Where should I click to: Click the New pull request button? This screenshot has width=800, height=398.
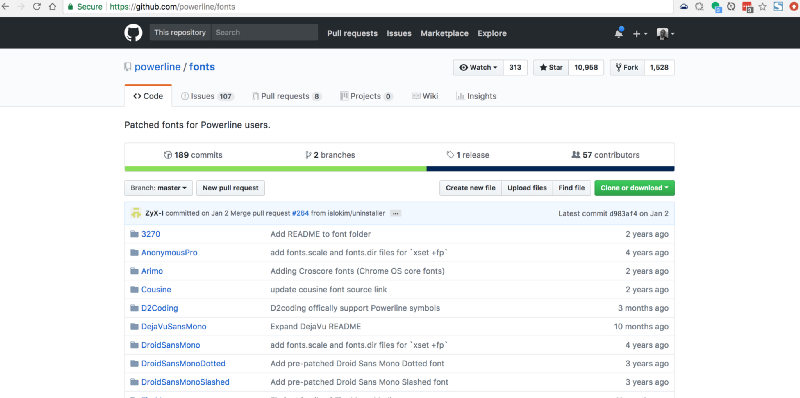(x=231, y=188)
